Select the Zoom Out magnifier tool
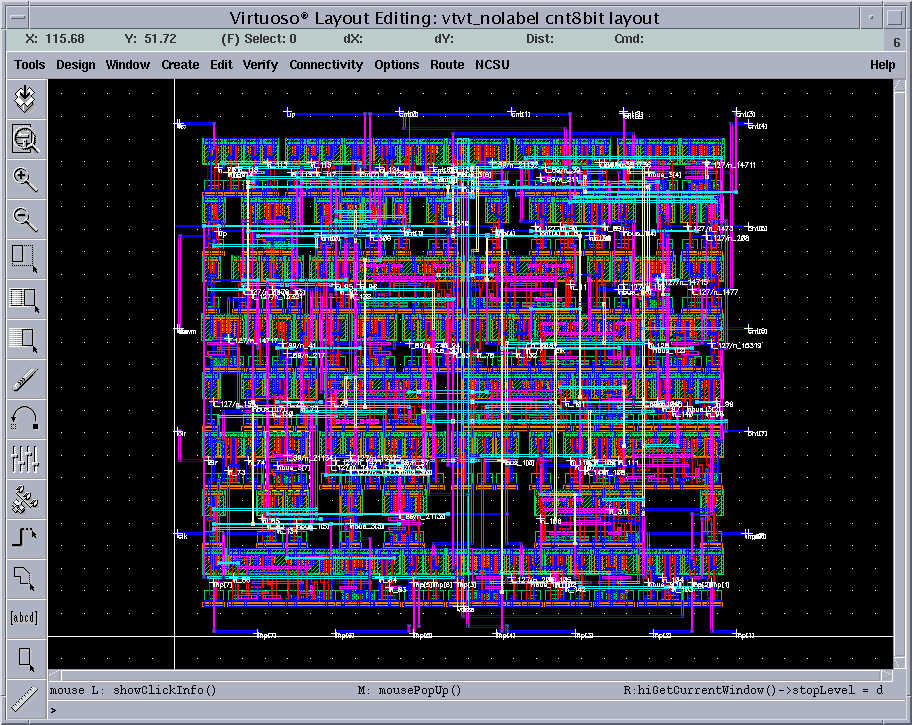This screenshot has height=725, width=912. [x=25, y=219]
